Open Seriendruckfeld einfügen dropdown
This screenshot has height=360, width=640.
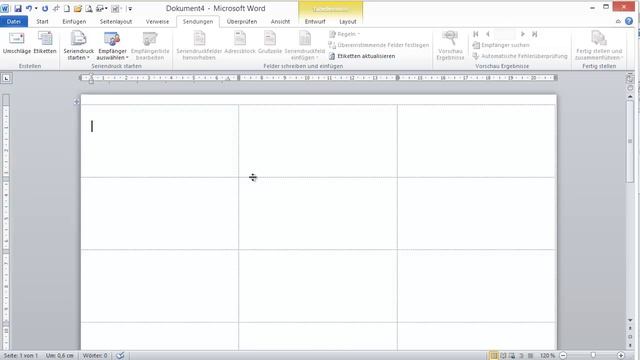[304, 46]
